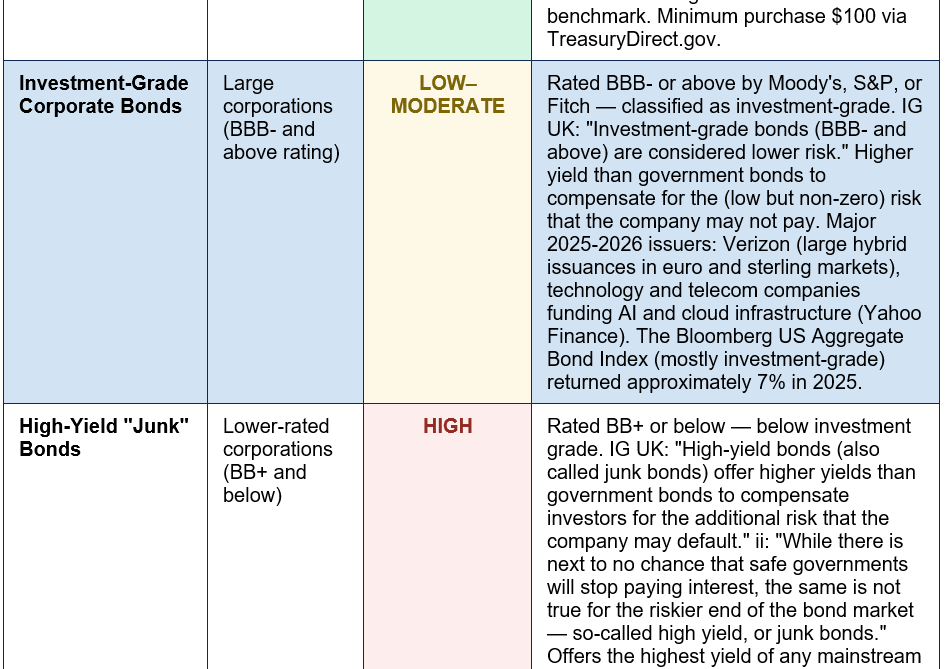Select the High-Yield "Junk" Bonds row title
Image resolution: width=945 pixels, height=669 pixels.
pyautogui.click(x=104, y=438)
